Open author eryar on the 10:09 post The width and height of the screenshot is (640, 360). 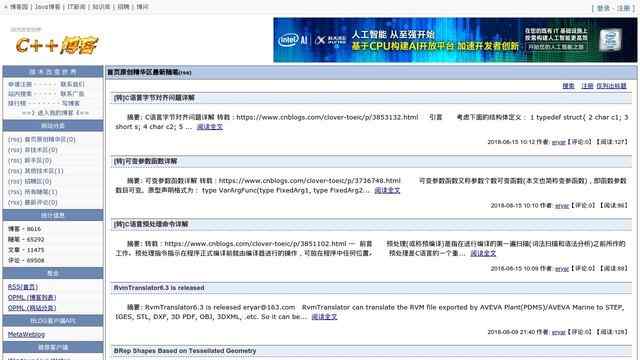[x=562, y=269]
